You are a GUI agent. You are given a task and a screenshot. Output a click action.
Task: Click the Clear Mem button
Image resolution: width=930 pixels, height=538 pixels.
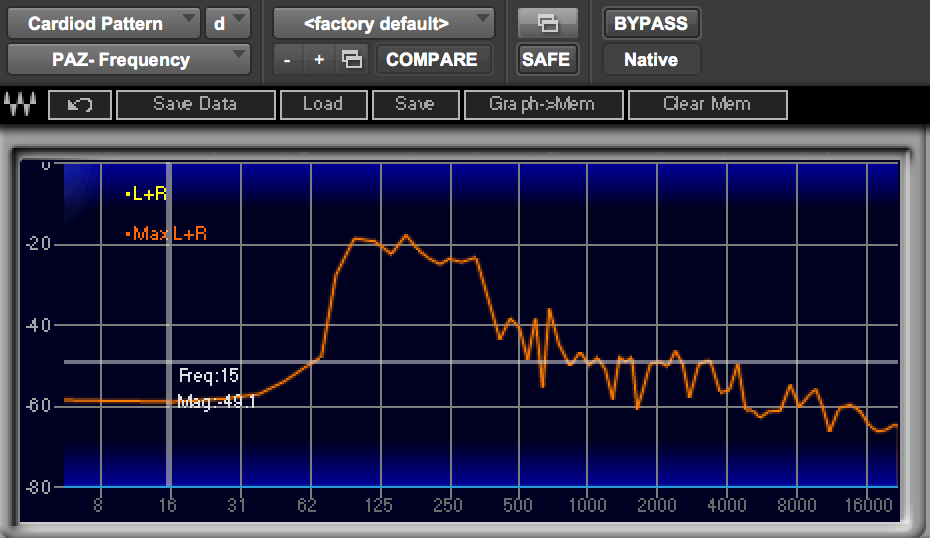[707, 104]
